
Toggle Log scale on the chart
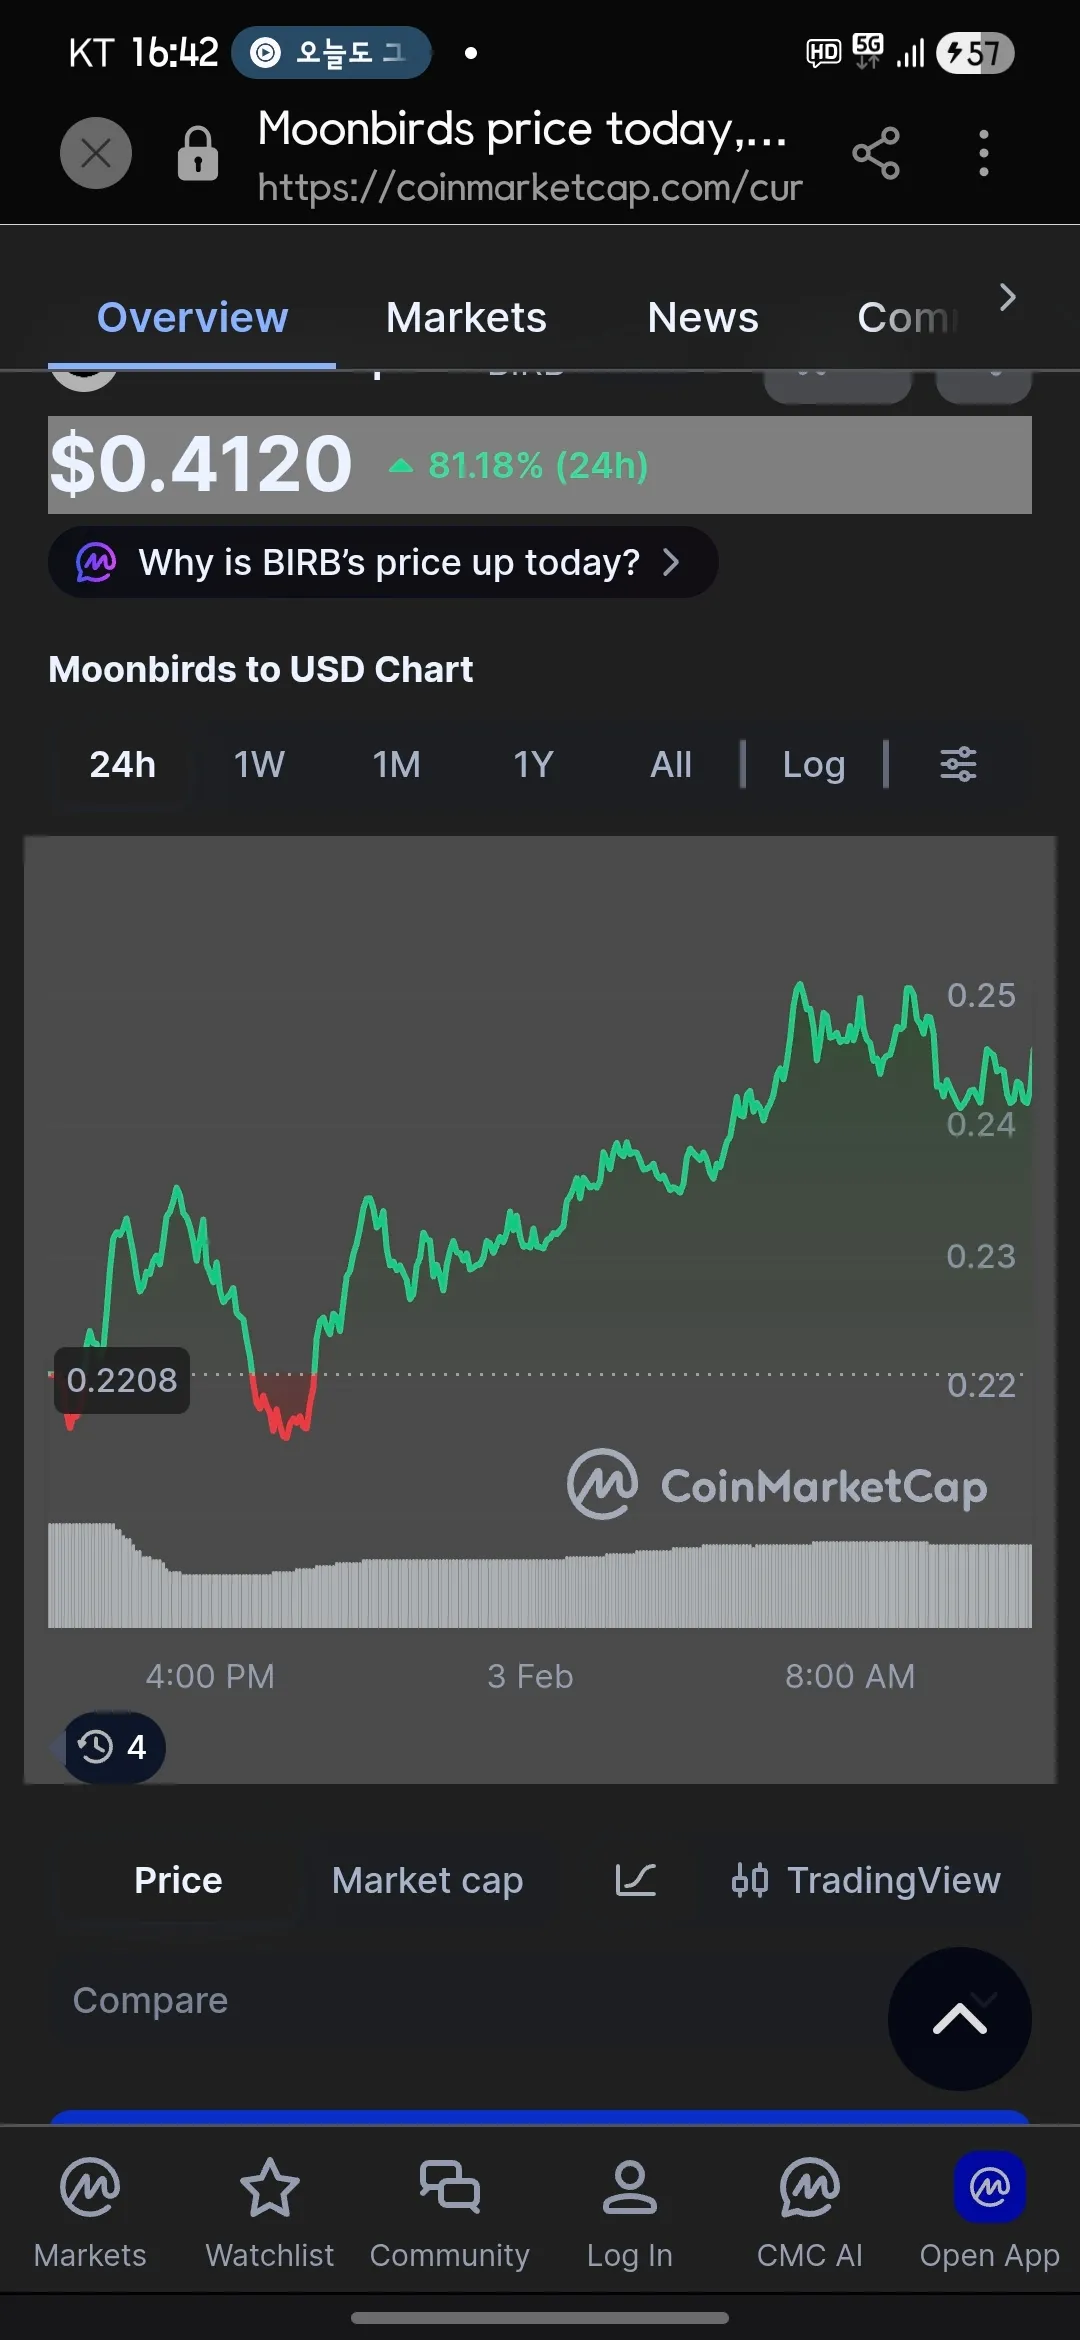pyautogui.click(x=813, y=765)
